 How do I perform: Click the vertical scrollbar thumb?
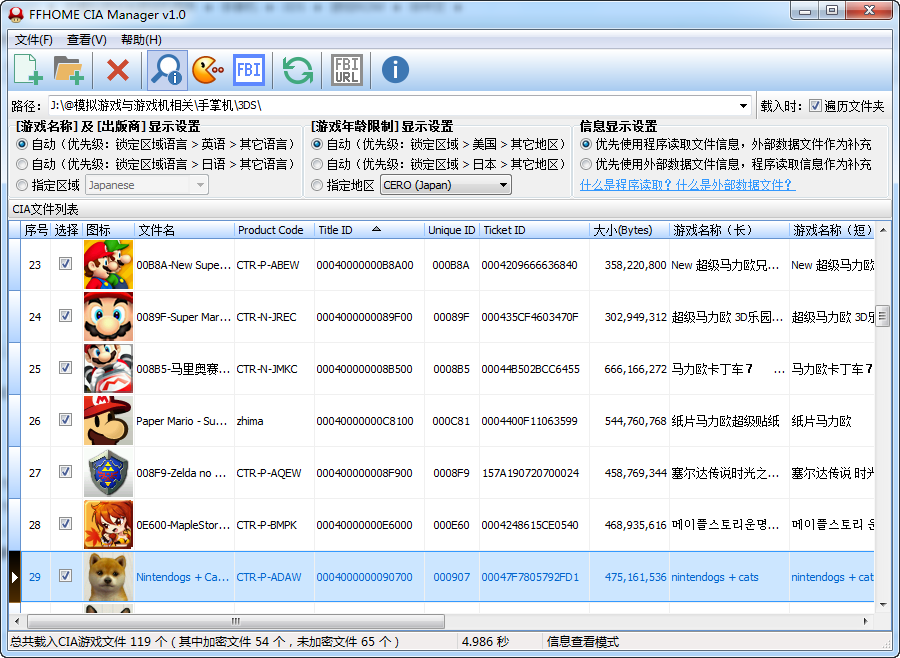tap(883, 316)
